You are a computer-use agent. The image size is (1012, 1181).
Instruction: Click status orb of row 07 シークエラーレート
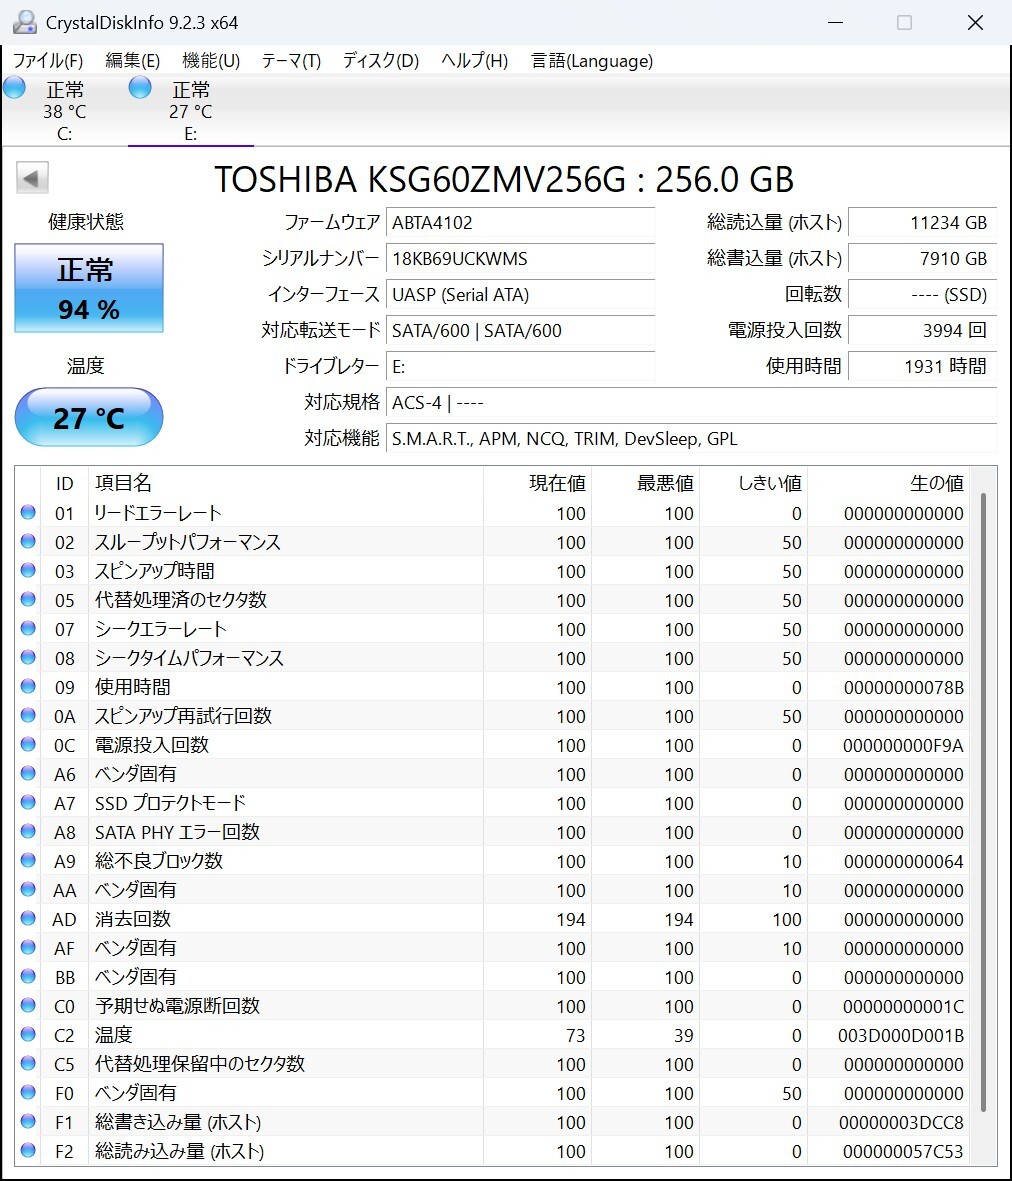click(29, 628)
